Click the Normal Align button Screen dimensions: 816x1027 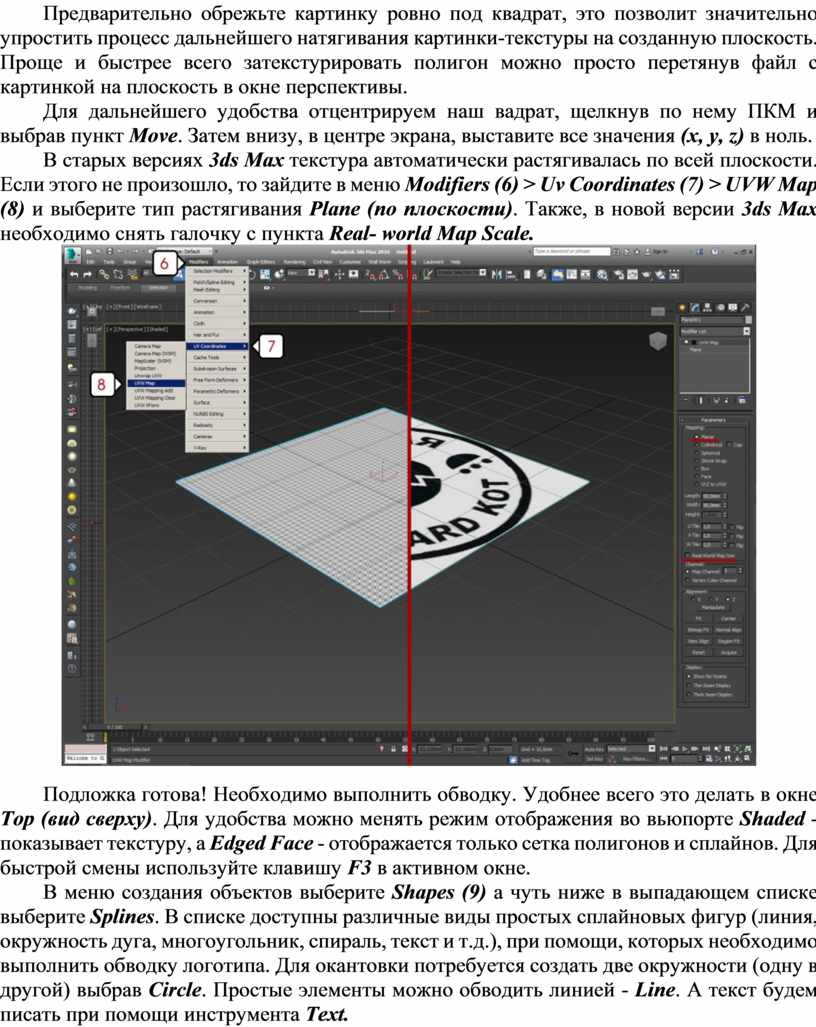click(x=728, y=629)
